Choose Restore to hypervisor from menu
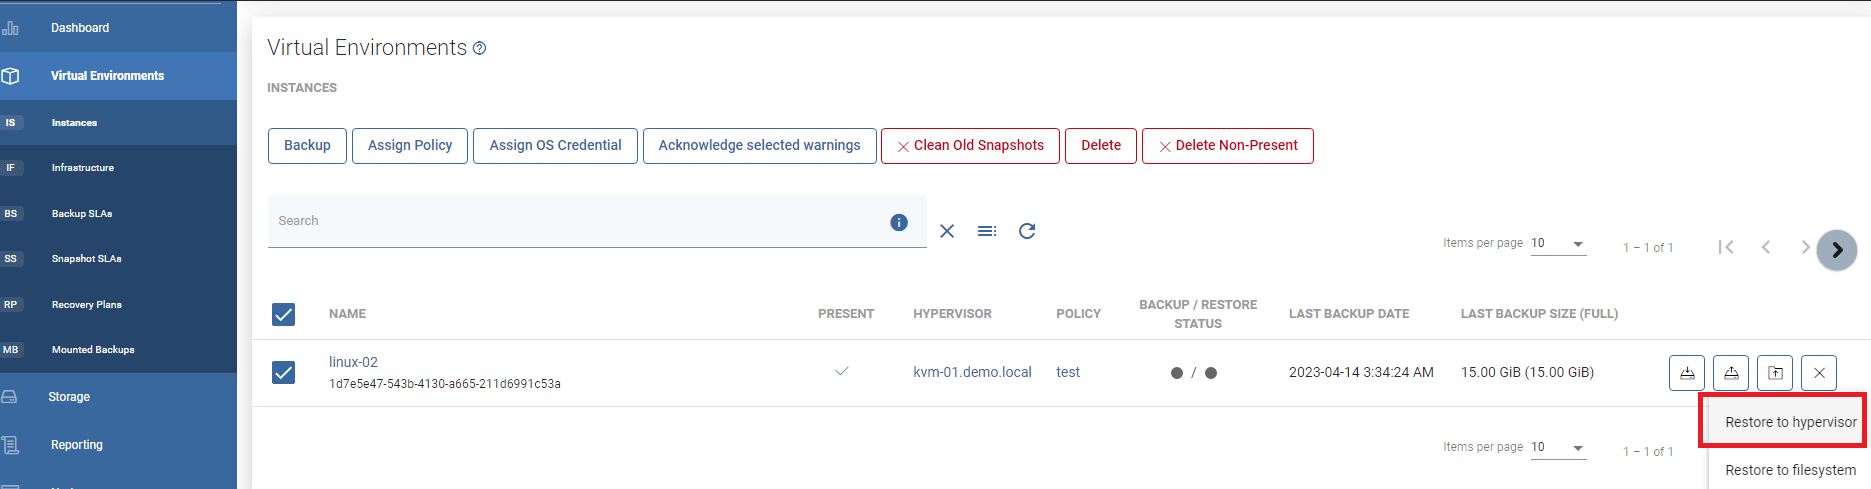 click(1790, 422)
